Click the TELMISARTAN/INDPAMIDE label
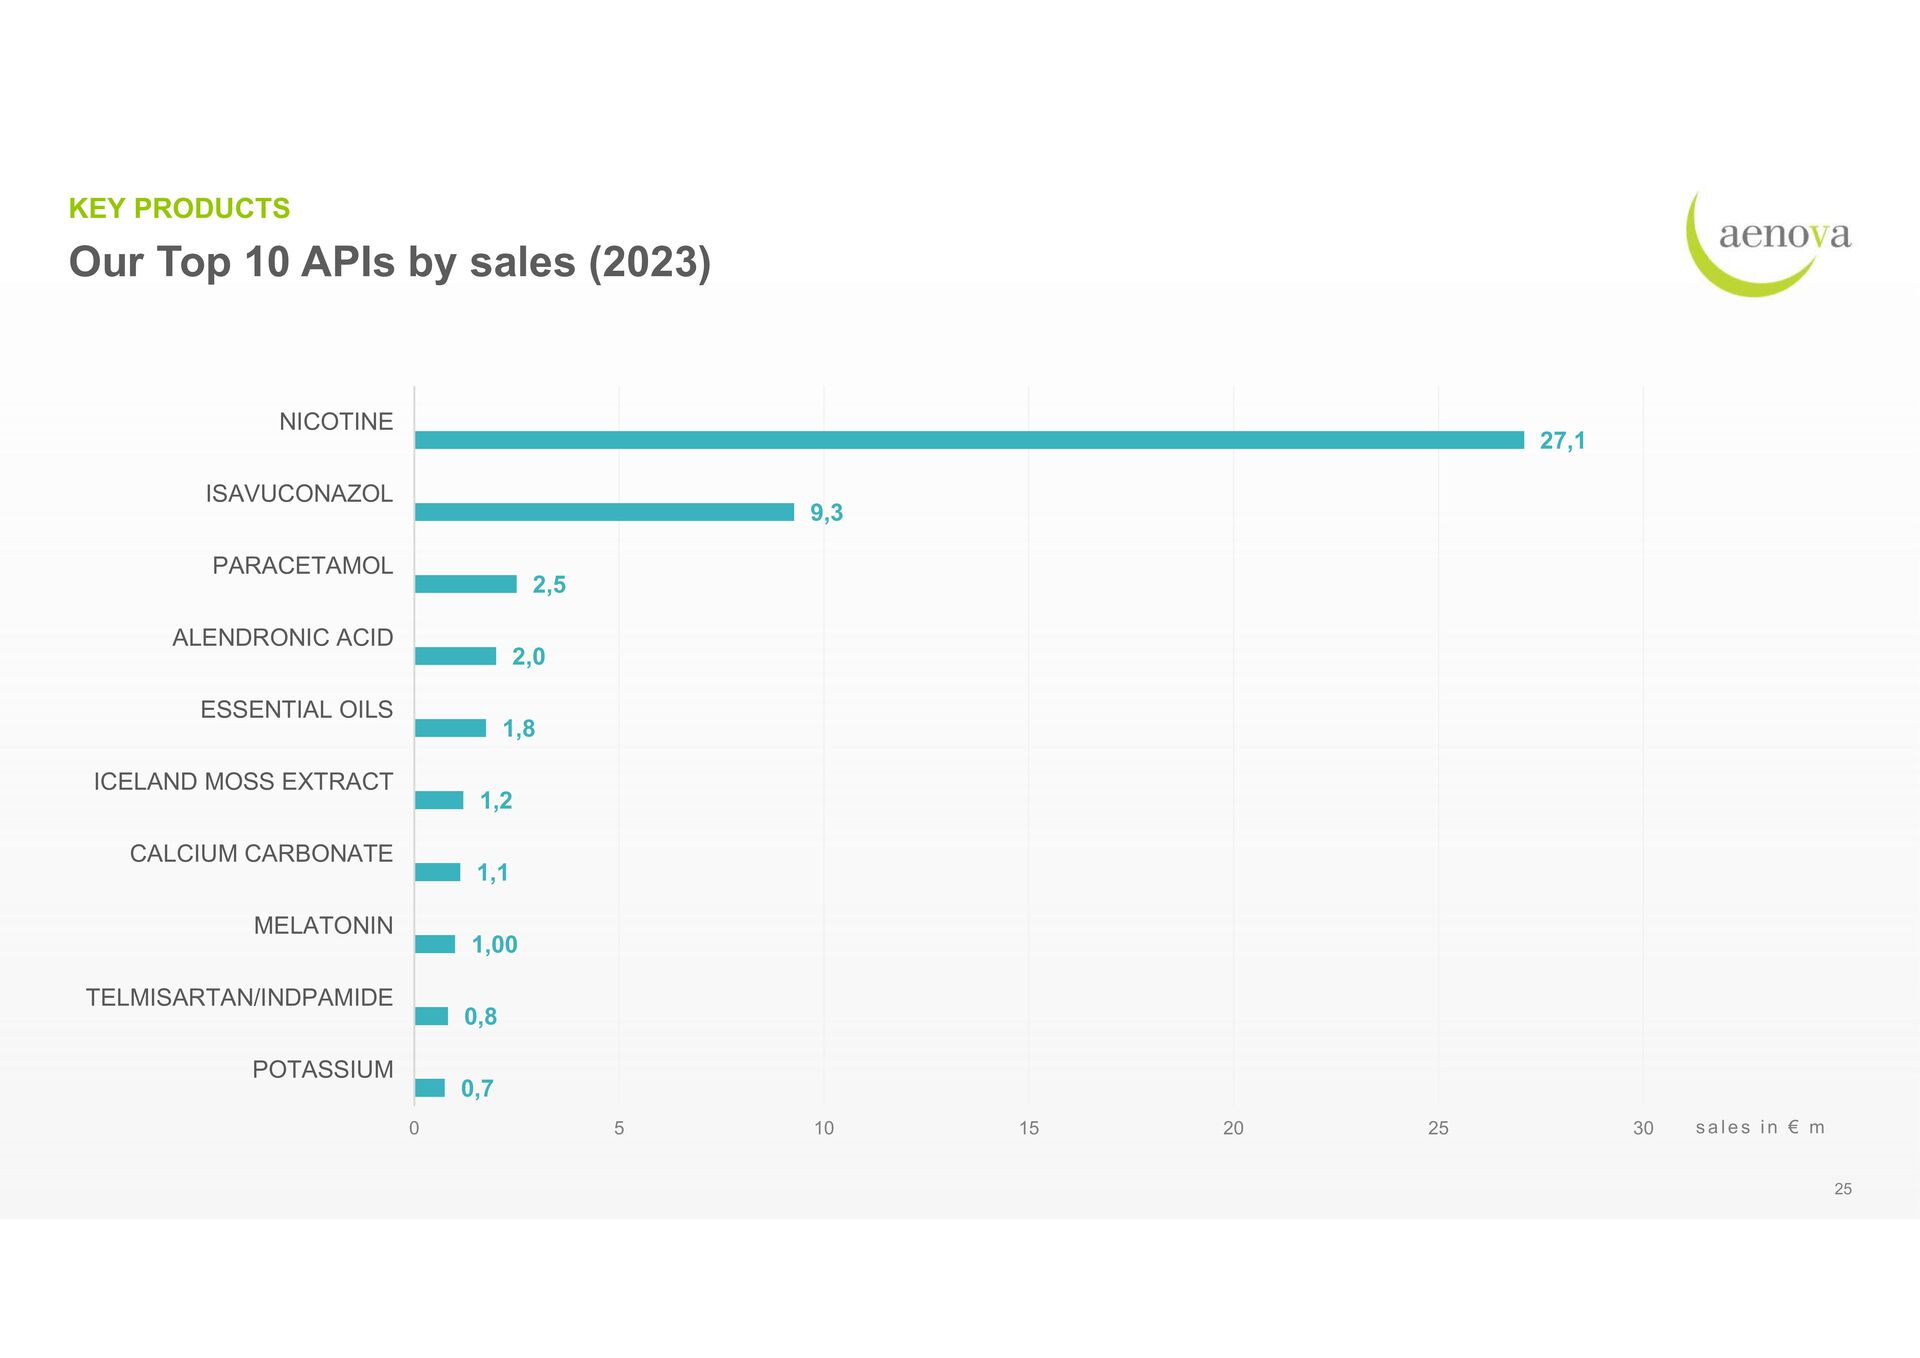The height and width of the screenshot is (1358, 1920). 239,998
